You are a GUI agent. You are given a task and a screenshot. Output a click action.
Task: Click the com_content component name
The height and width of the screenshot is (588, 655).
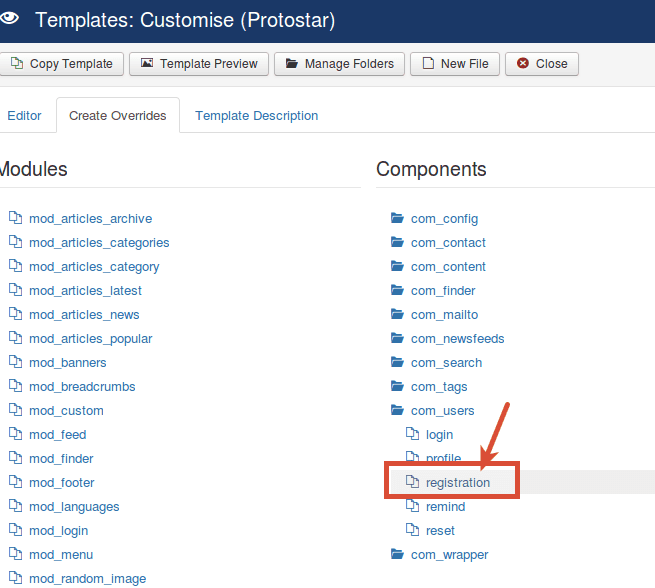point(448,266)
